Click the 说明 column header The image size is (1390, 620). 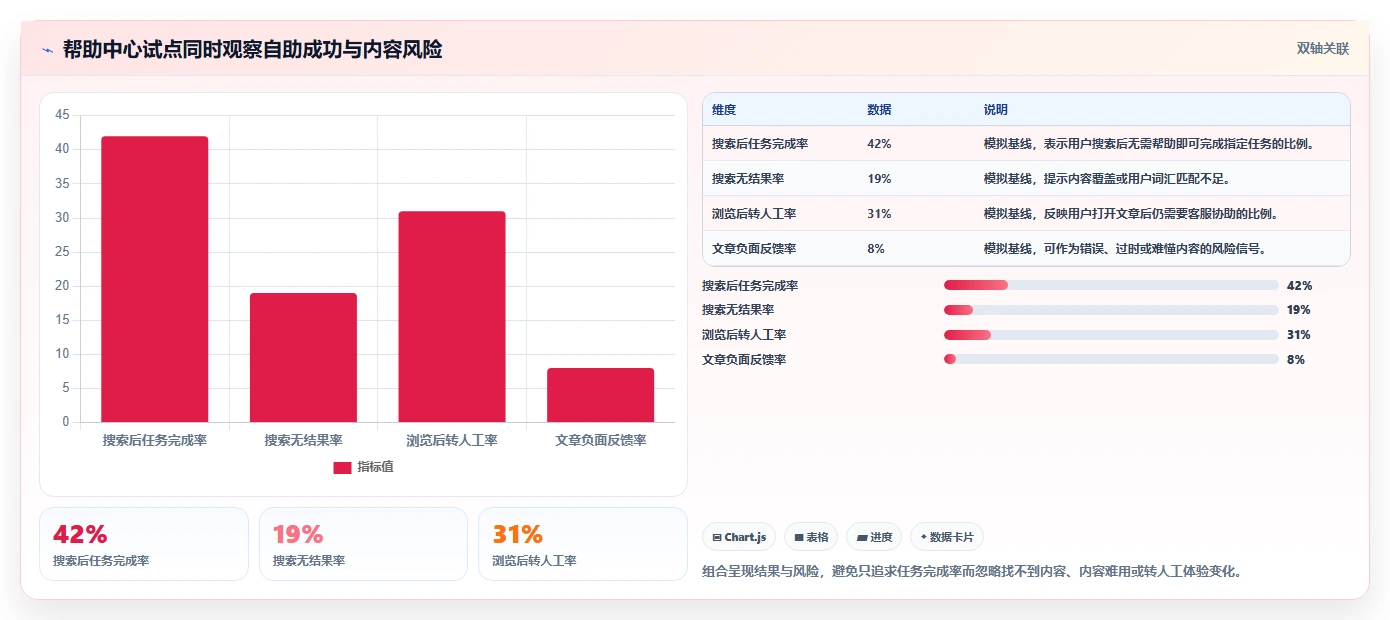(x=996, y=110)
